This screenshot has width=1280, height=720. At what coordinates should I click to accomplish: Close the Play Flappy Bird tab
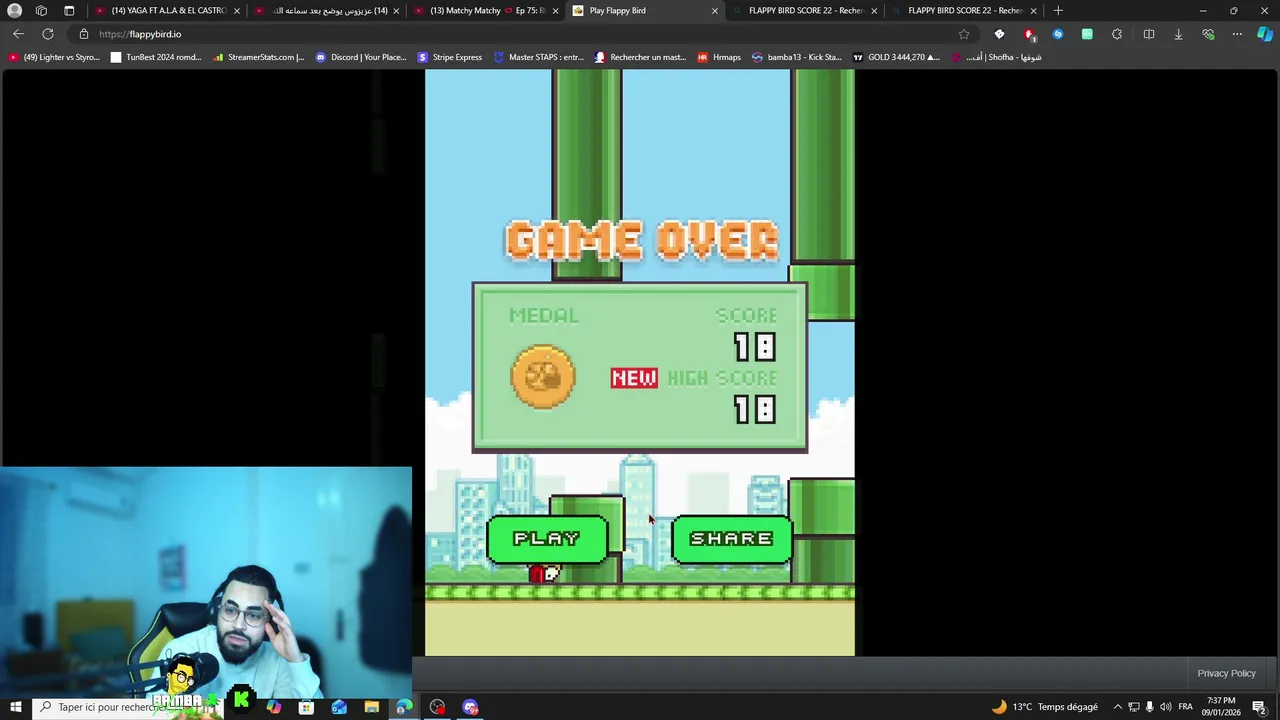714,10
